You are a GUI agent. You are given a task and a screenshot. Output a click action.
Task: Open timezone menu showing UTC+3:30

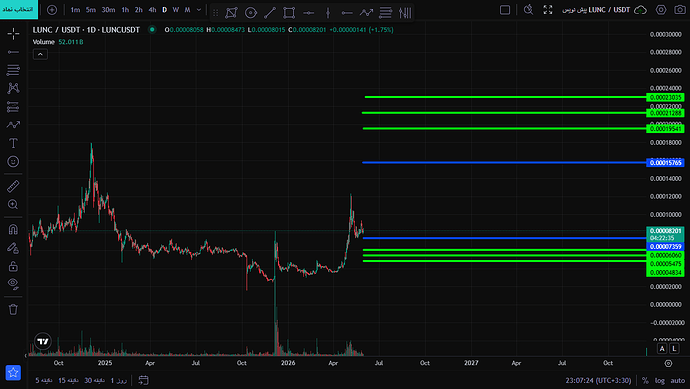tap(598, 380)
